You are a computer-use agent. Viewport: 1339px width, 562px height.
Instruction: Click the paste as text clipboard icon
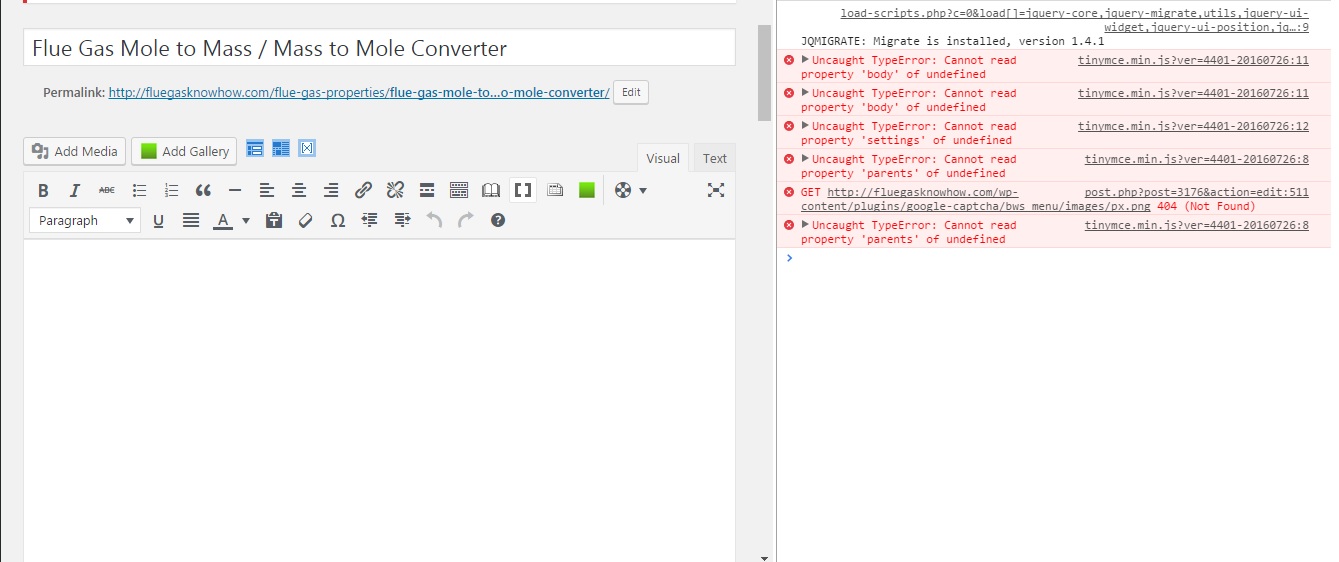pos(274,220)
